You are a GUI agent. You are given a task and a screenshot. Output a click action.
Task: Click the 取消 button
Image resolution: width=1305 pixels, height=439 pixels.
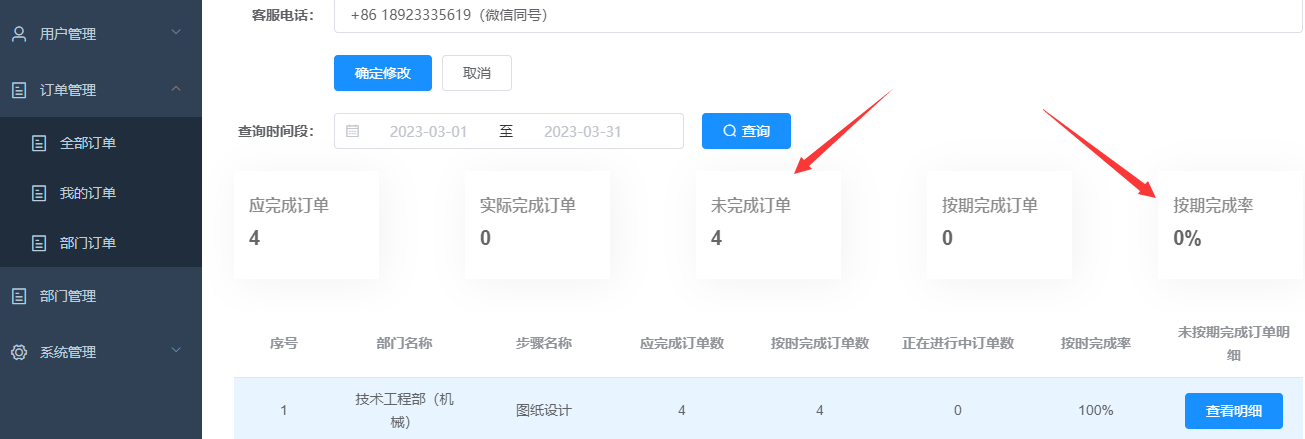click(x=477, y=73)
